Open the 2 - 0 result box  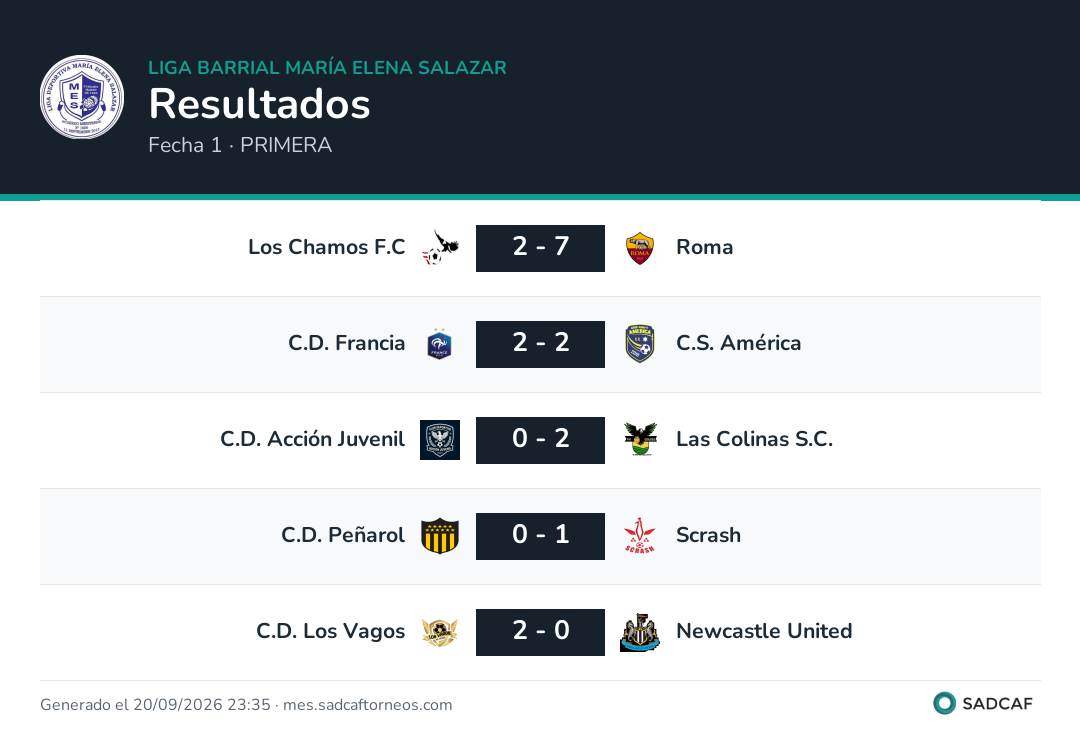coord(541,632)
